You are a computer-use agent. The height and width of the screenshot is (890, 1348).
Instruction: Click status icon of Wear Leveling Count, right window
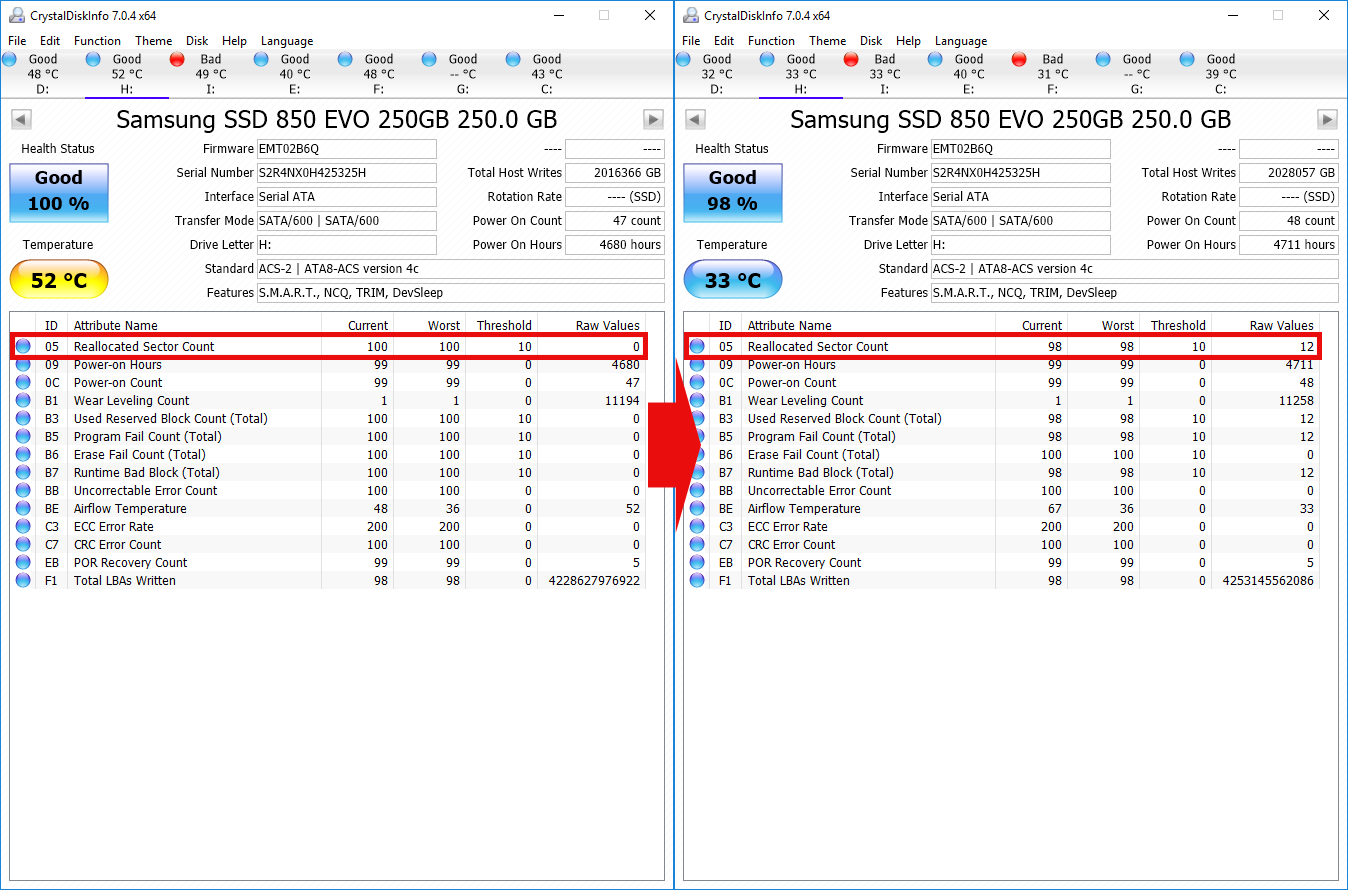tap(697, 401)
